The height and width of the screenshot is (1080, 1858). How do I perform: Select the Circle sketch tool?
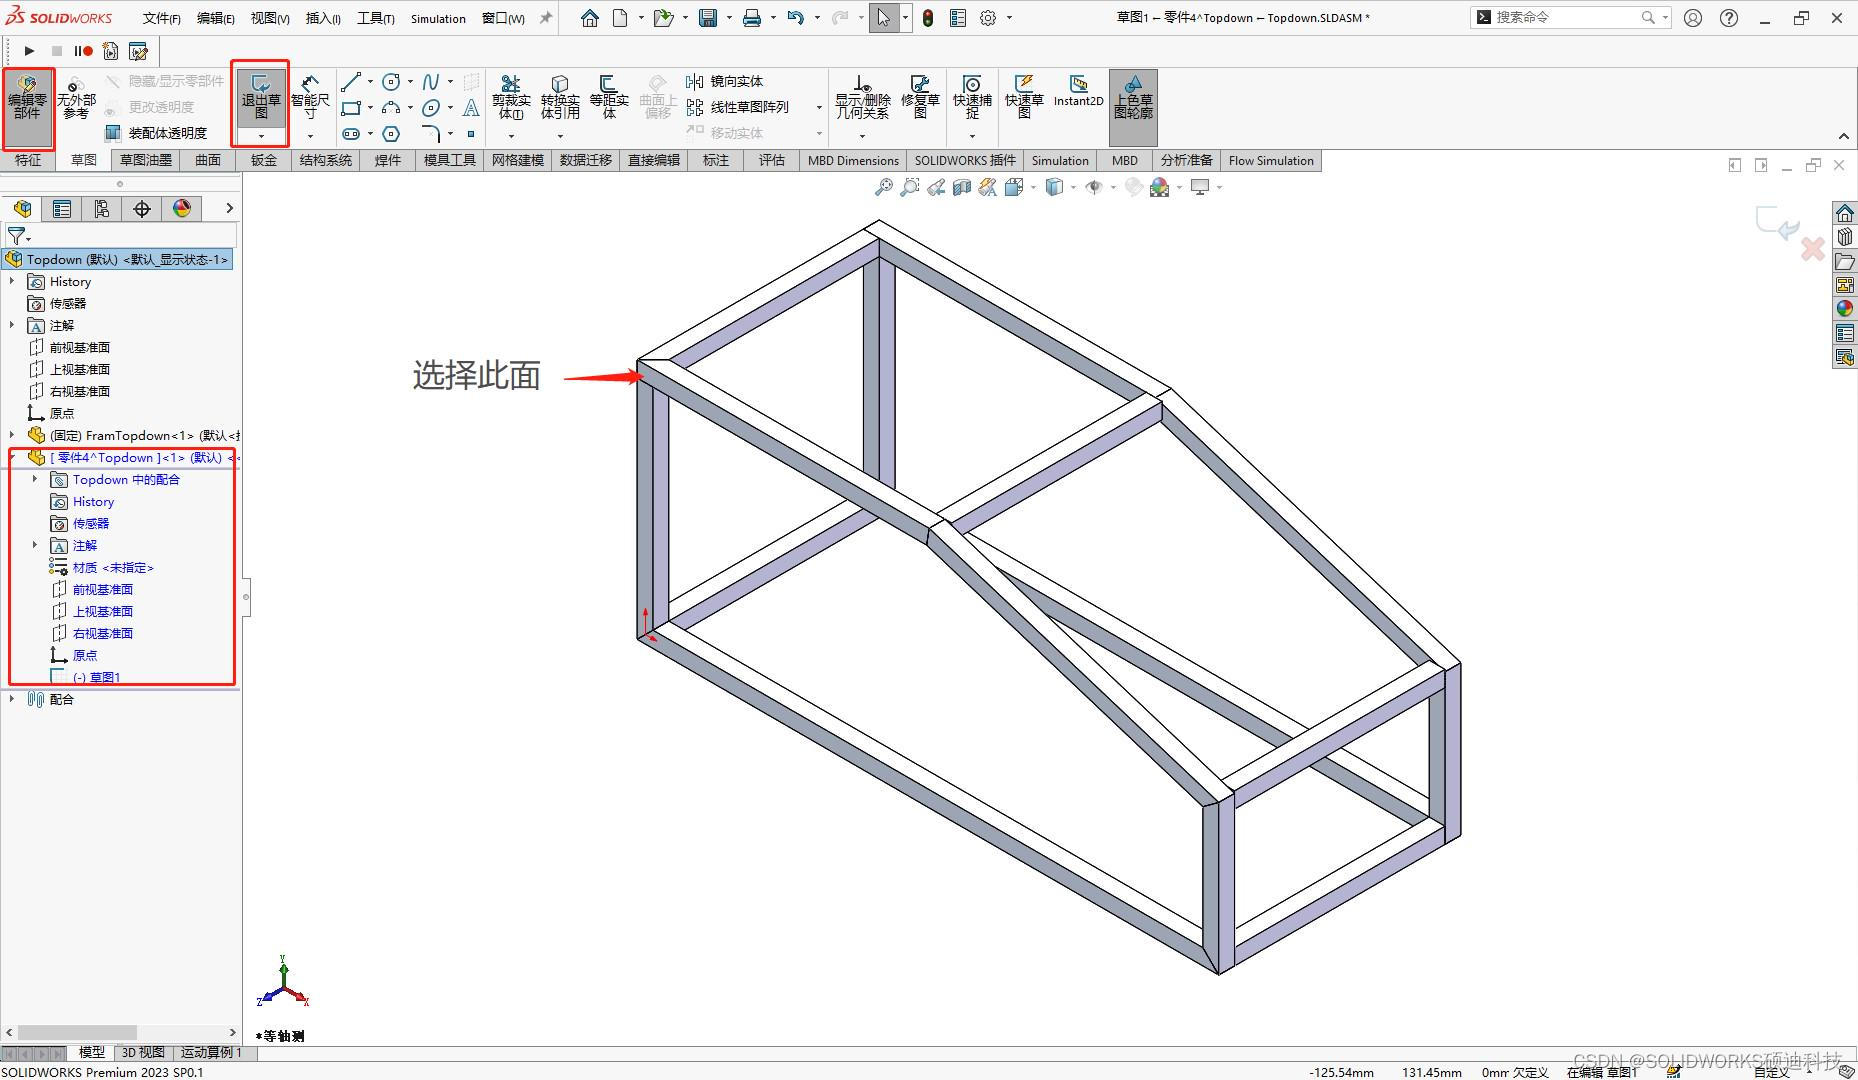pos(391,82)
